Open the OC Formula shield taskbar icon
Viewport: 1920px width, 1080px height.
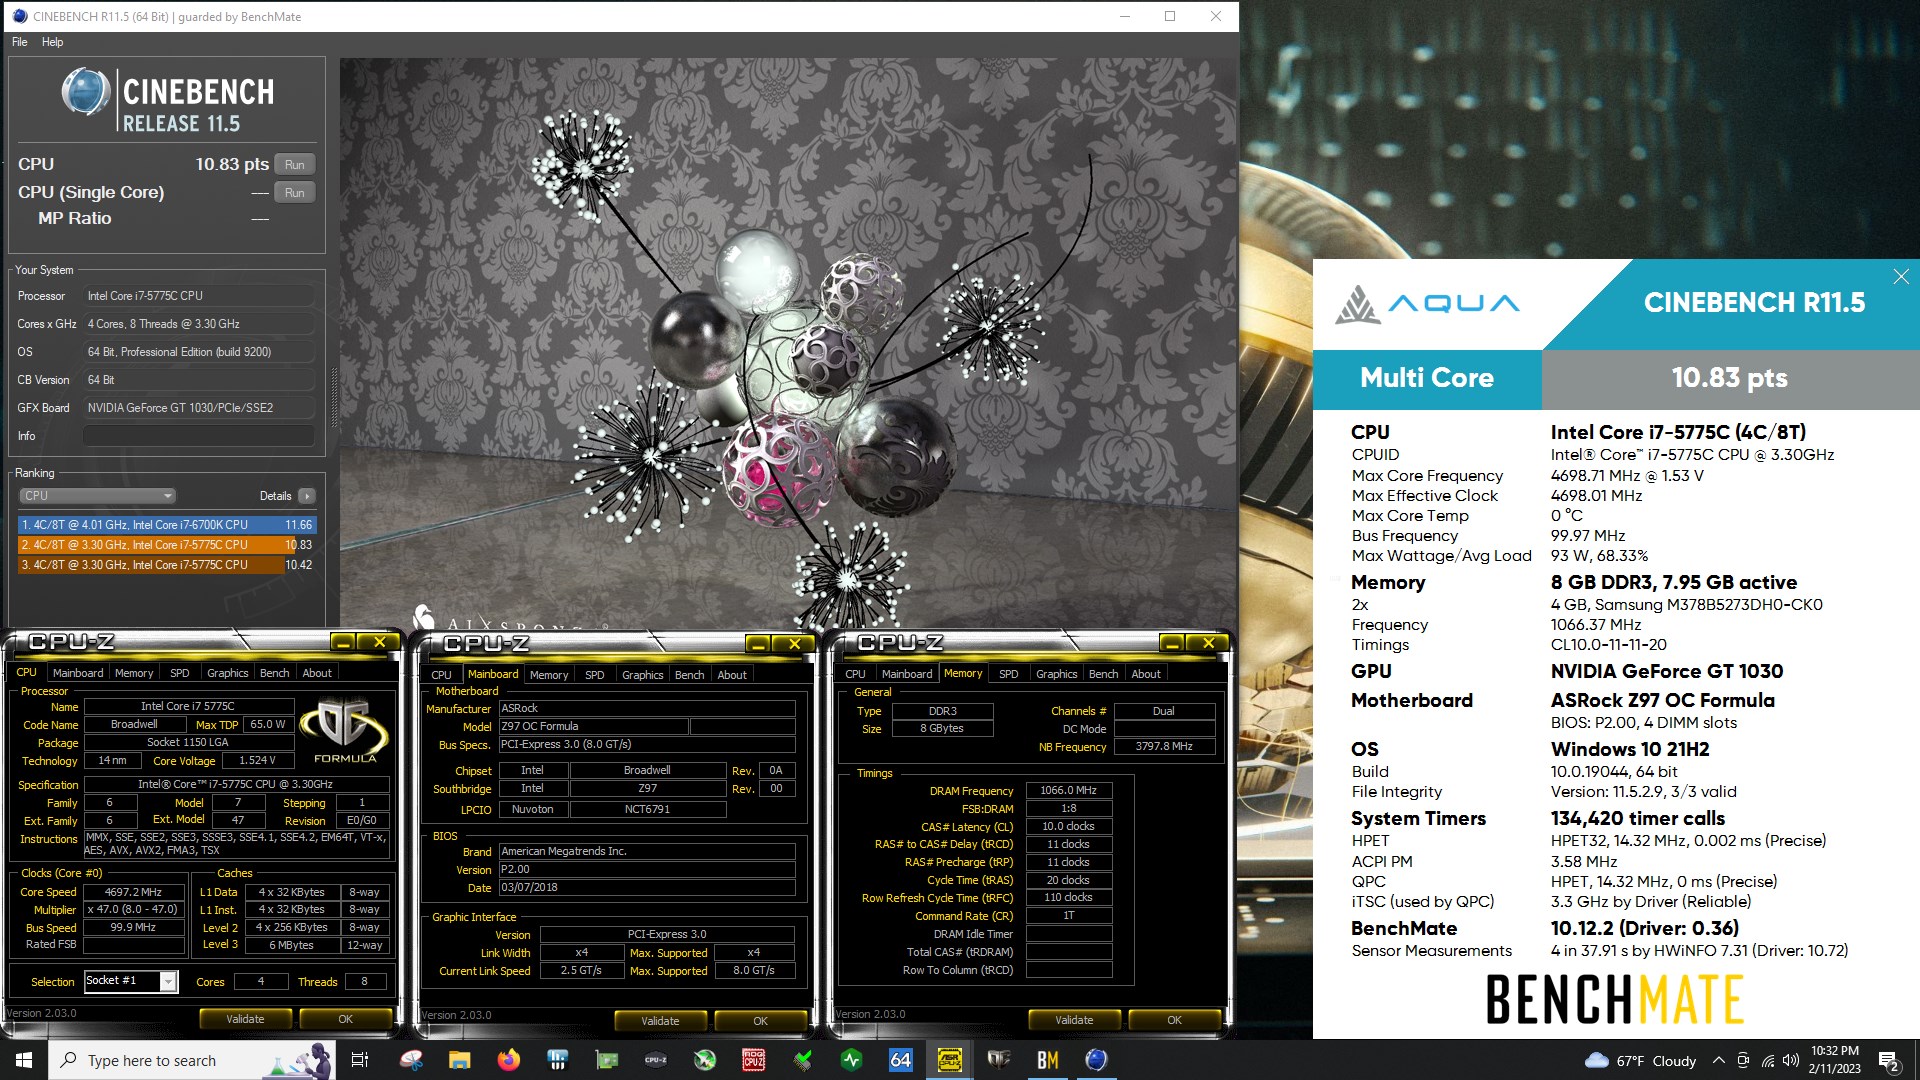point(999,1060)
